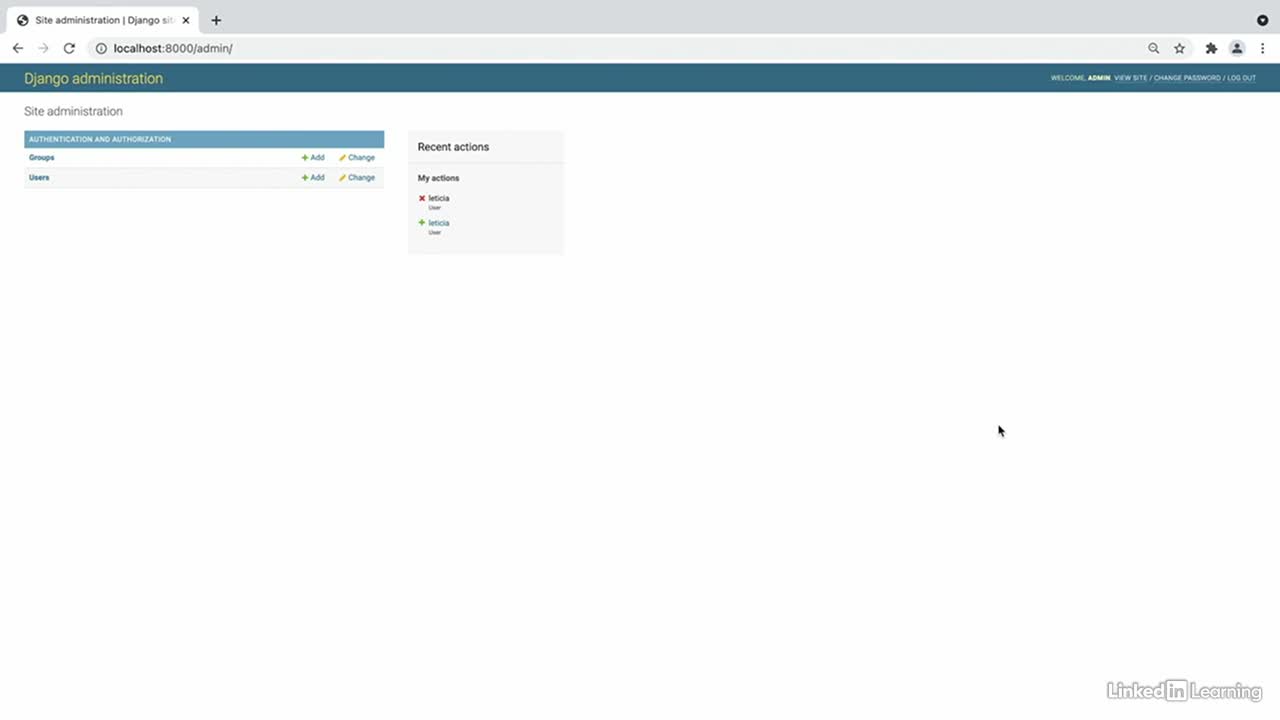
Task: Open the Change Password link
Action: coord(1187,78)
